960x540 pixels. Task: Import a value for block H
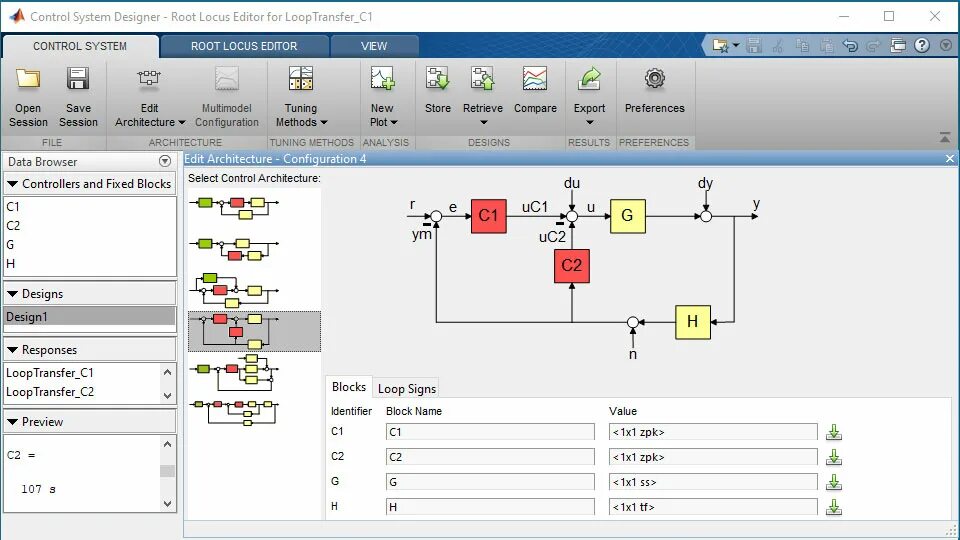click(x=833, y=507)
